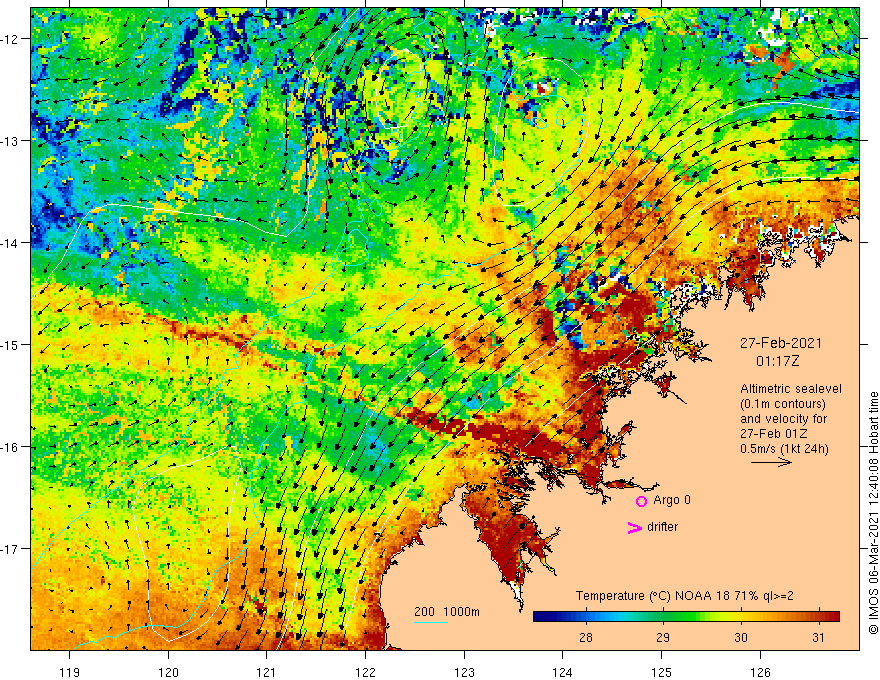The width and height of the screenshot is (880, 680).
Task: Click latitude label -17 on left axis
Action: click(11, 549)
